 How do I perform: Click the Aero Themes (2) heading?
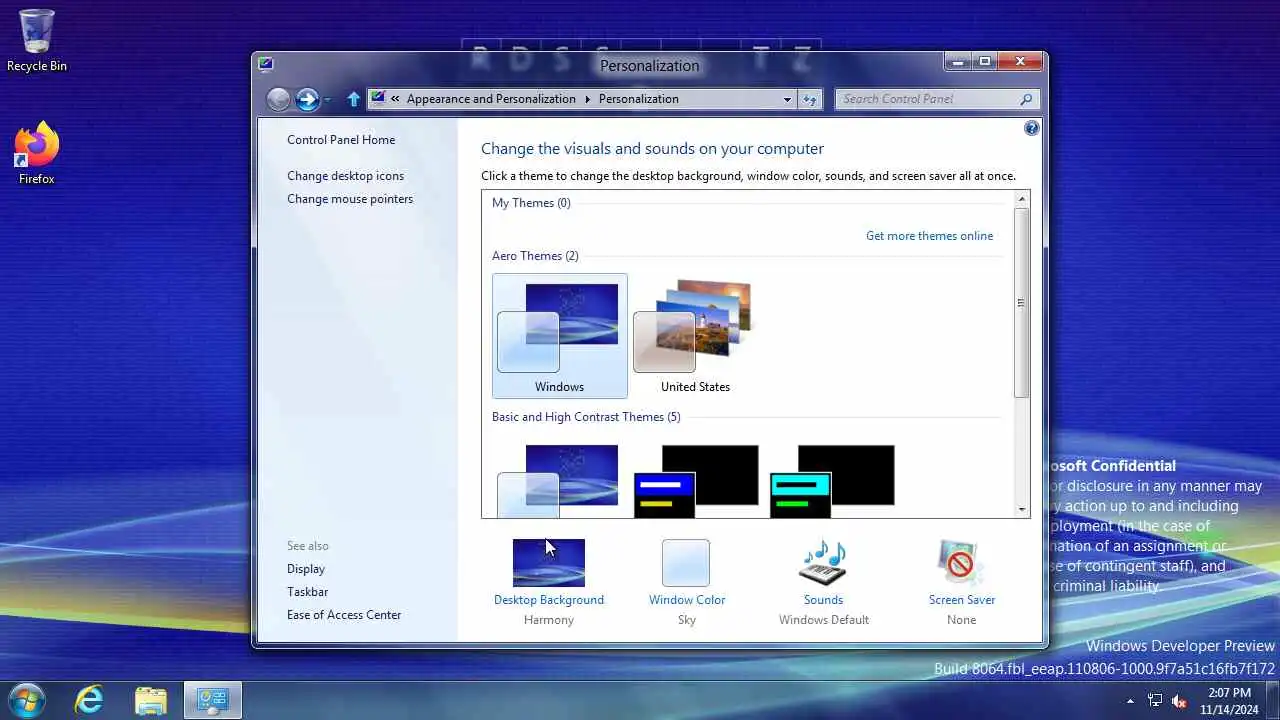coord(535,256)
